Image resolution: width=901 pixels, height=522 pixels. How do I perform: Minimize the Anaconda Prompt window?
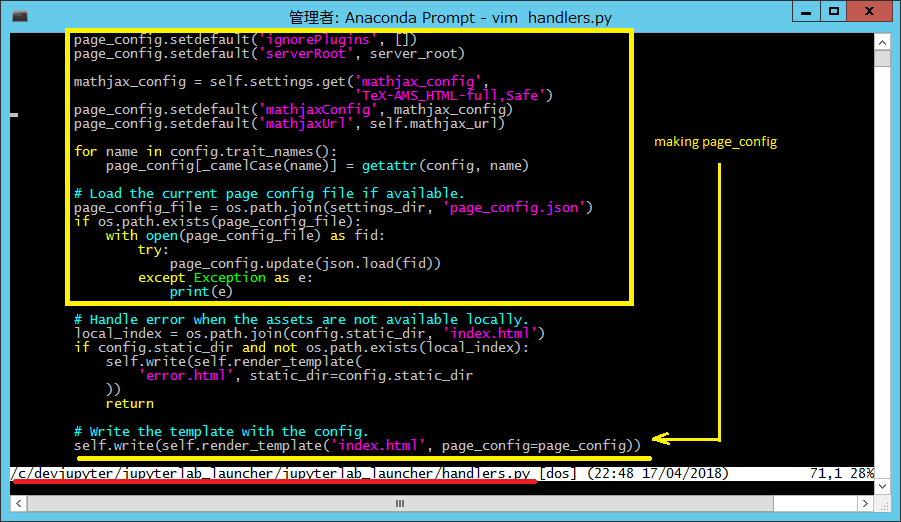point(806,12)
